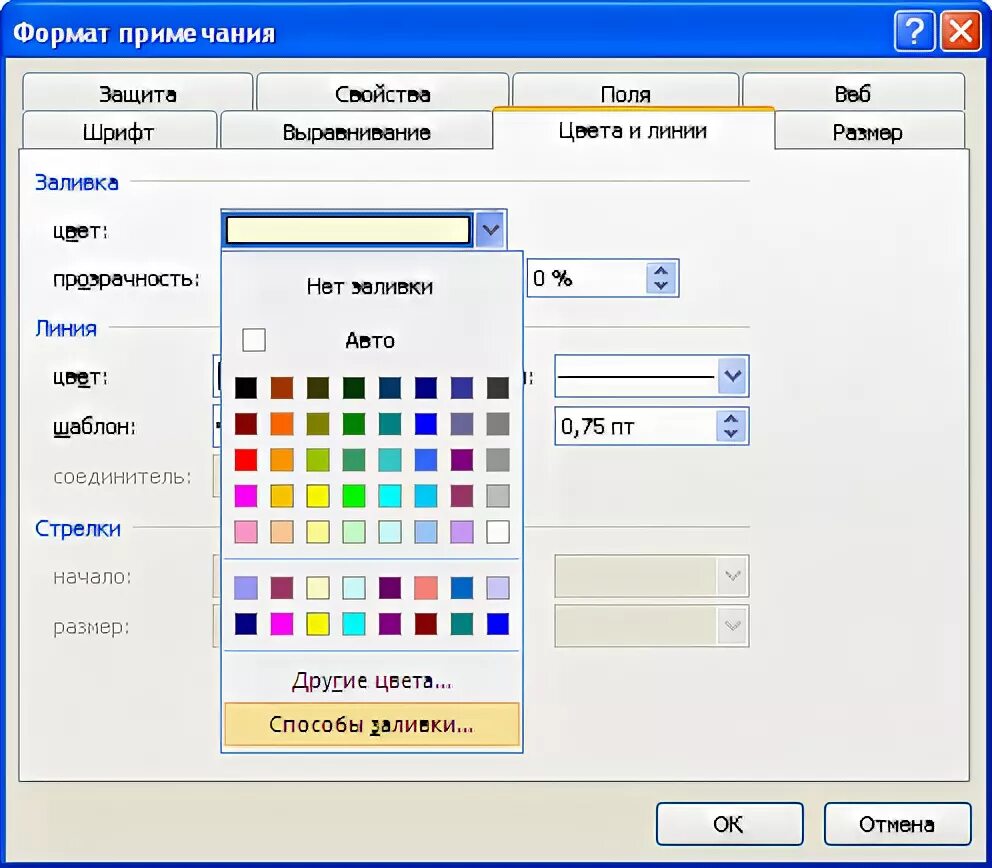Click the line weight field 0,75 пт
Image resolution: width=992 pixels, height=868 pixels.
tap(636, 426)
